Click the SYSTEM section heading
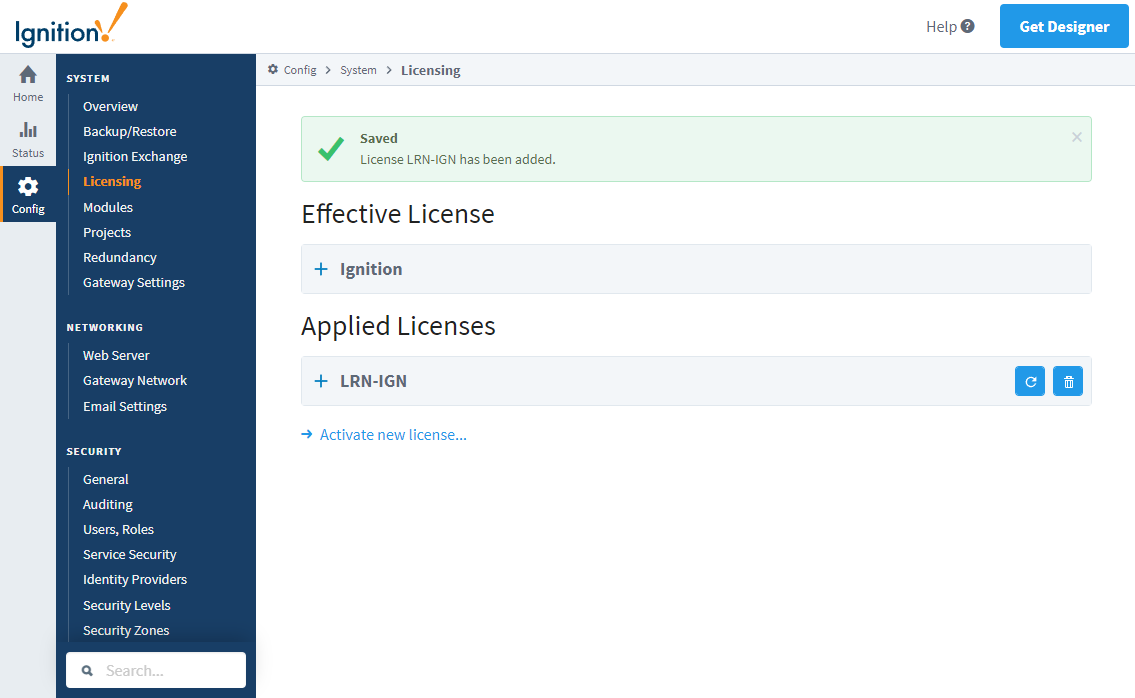 coord(88,78)
